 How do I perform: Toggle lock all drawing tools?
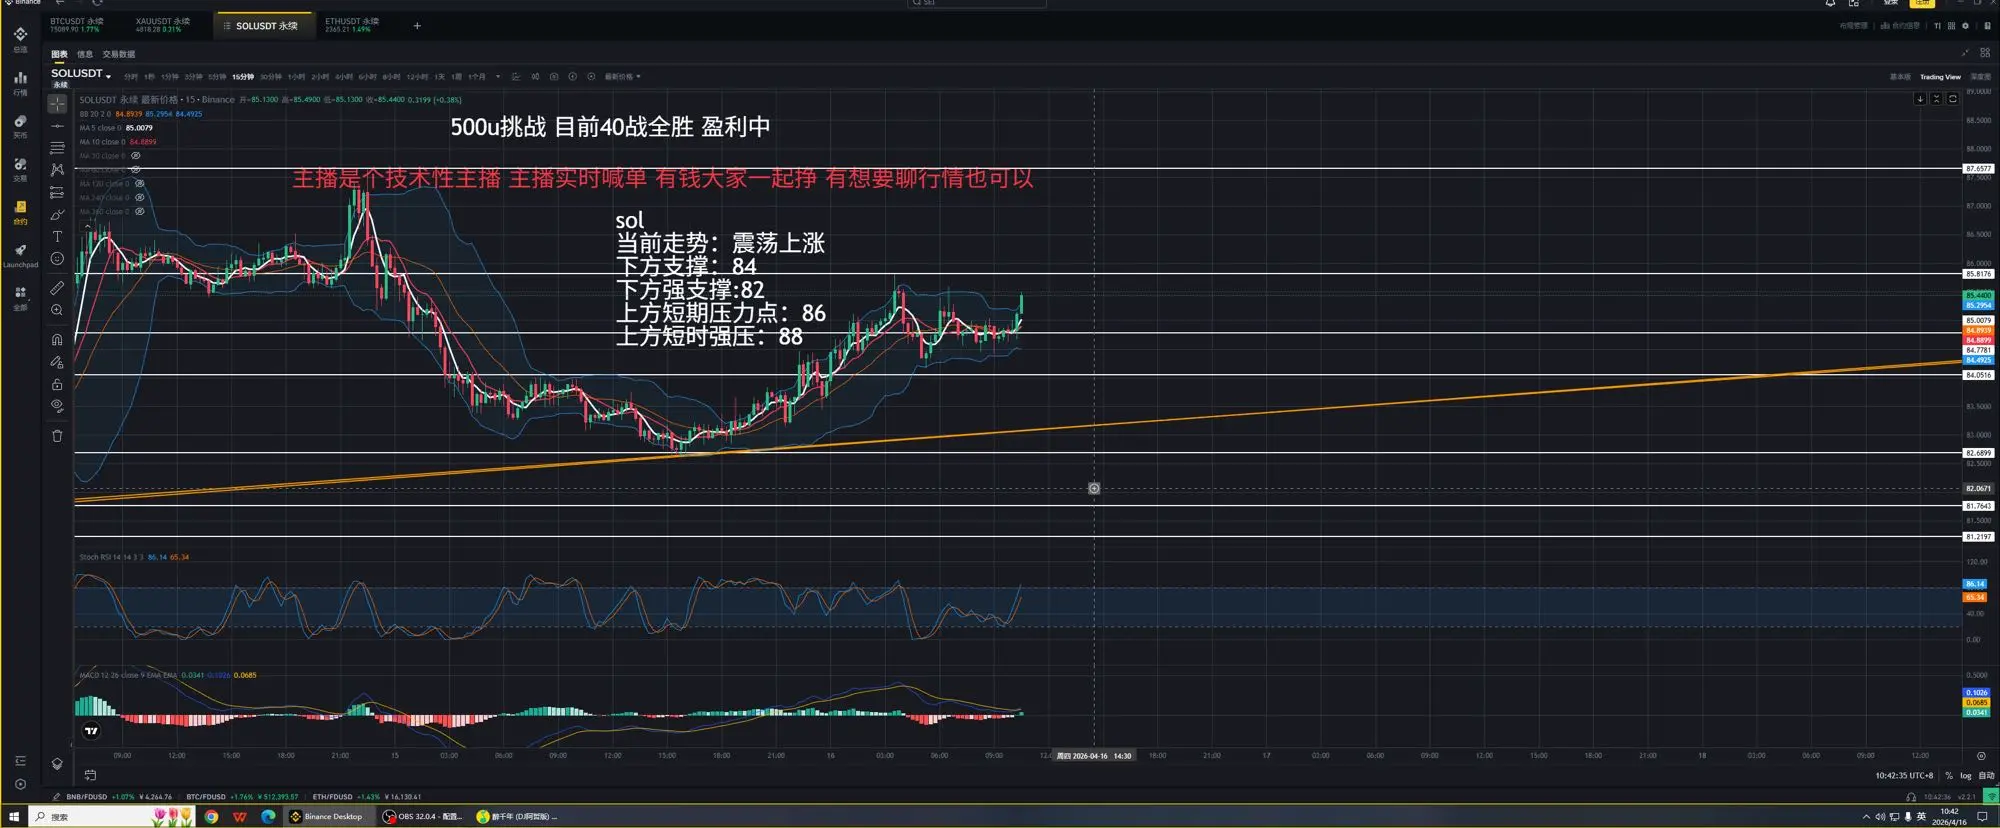pos(57,384)
